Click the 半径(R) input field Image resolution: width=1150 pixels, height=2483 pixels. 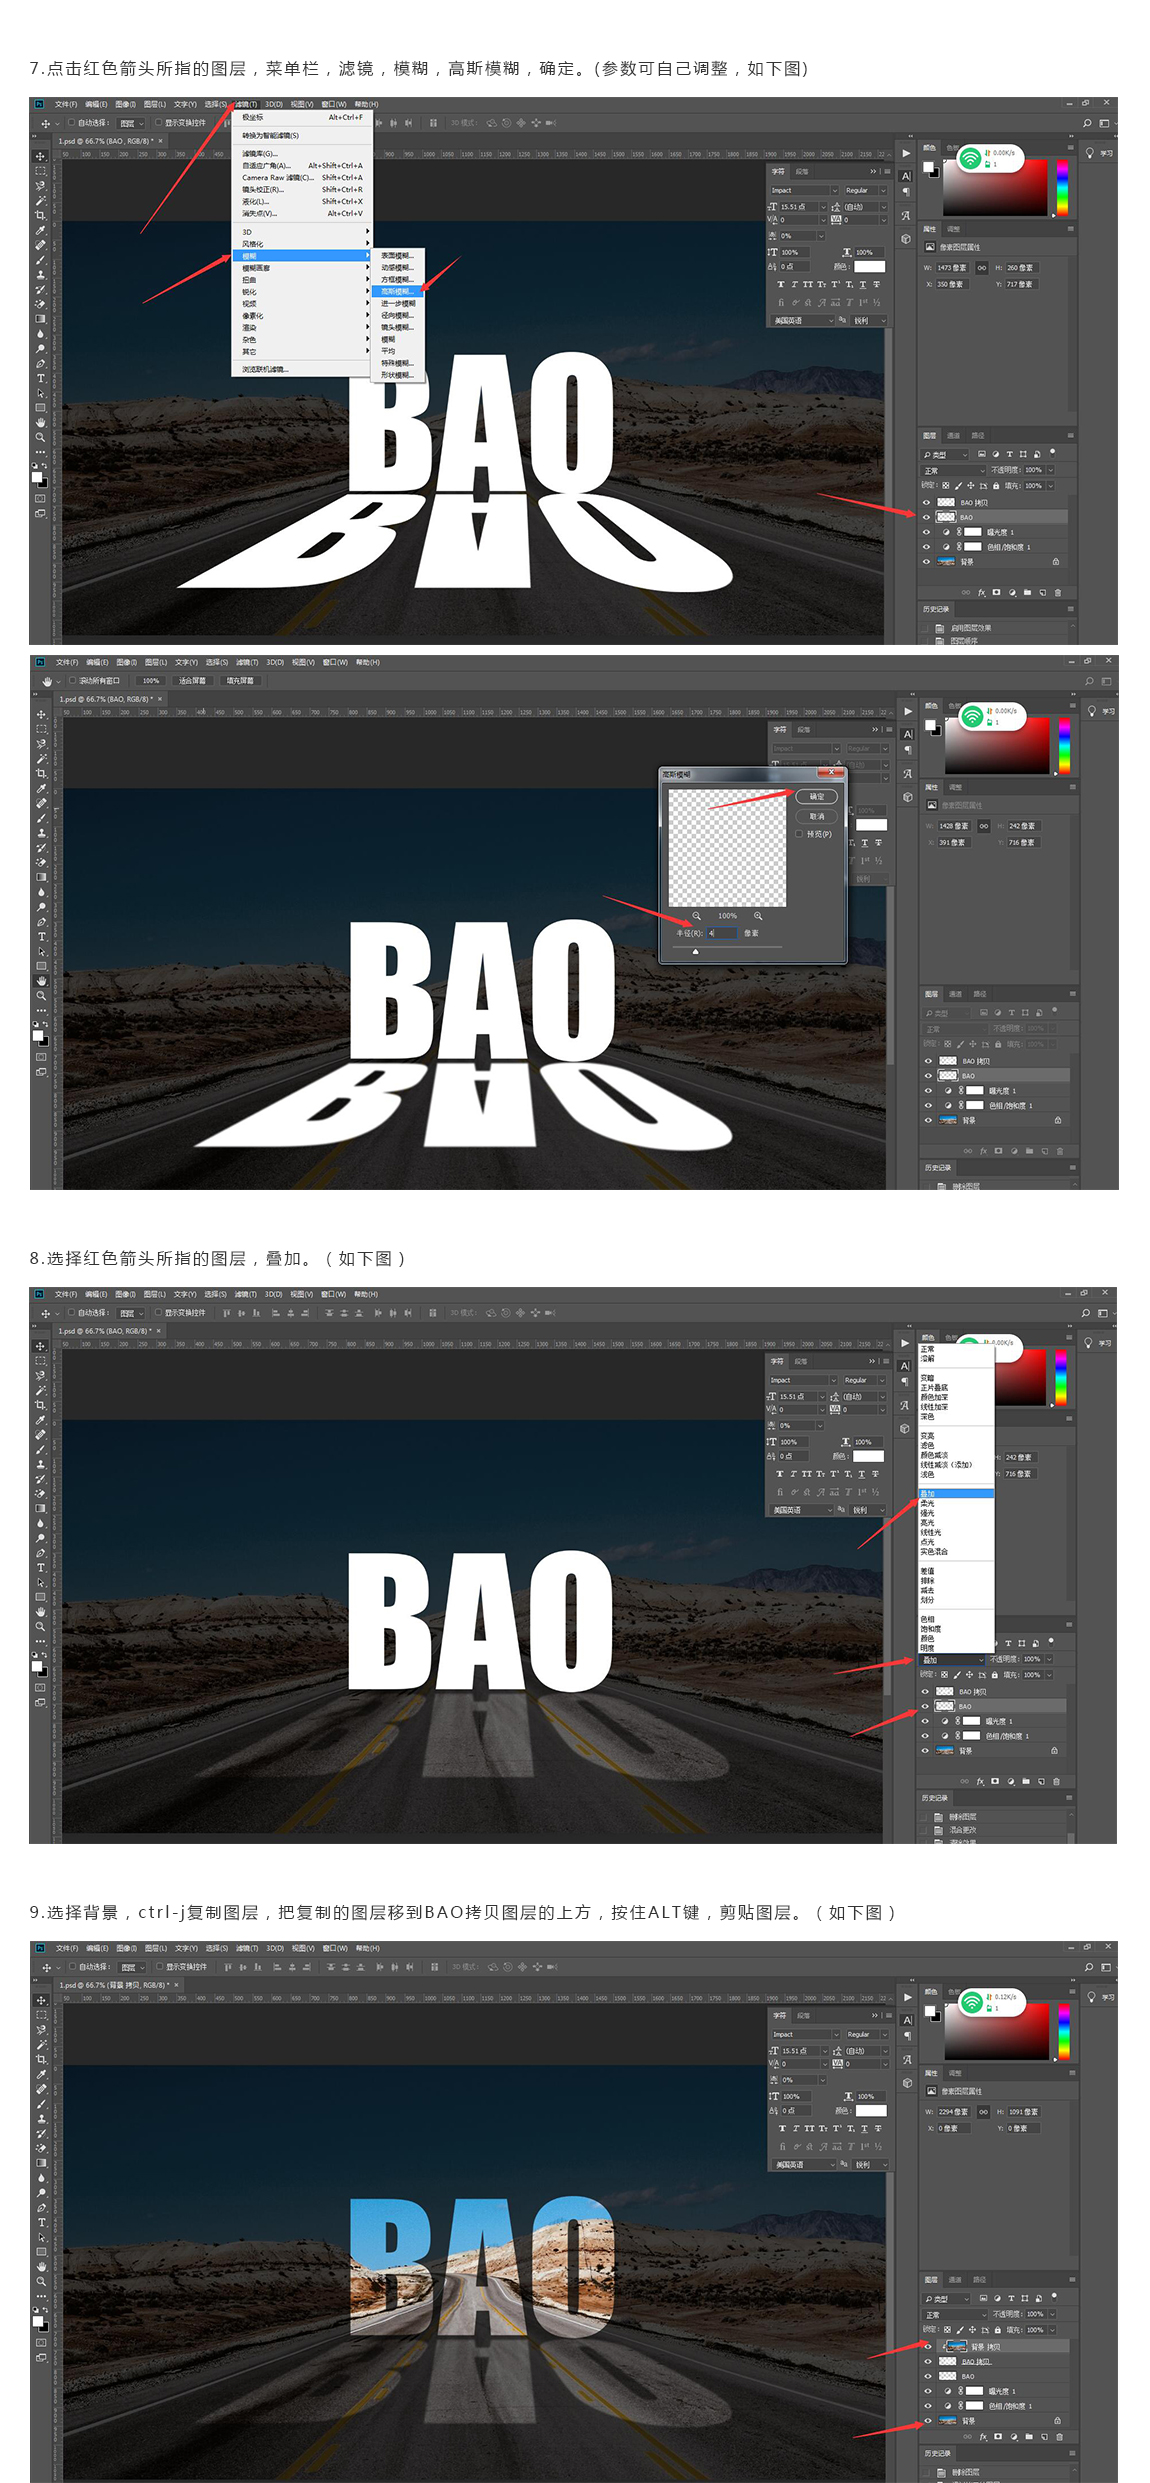721,933
